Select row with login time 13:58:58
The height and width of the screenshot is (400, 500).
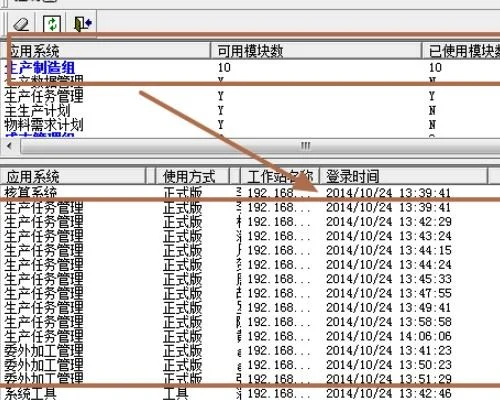pyautogui.click(x=250, y=322)
